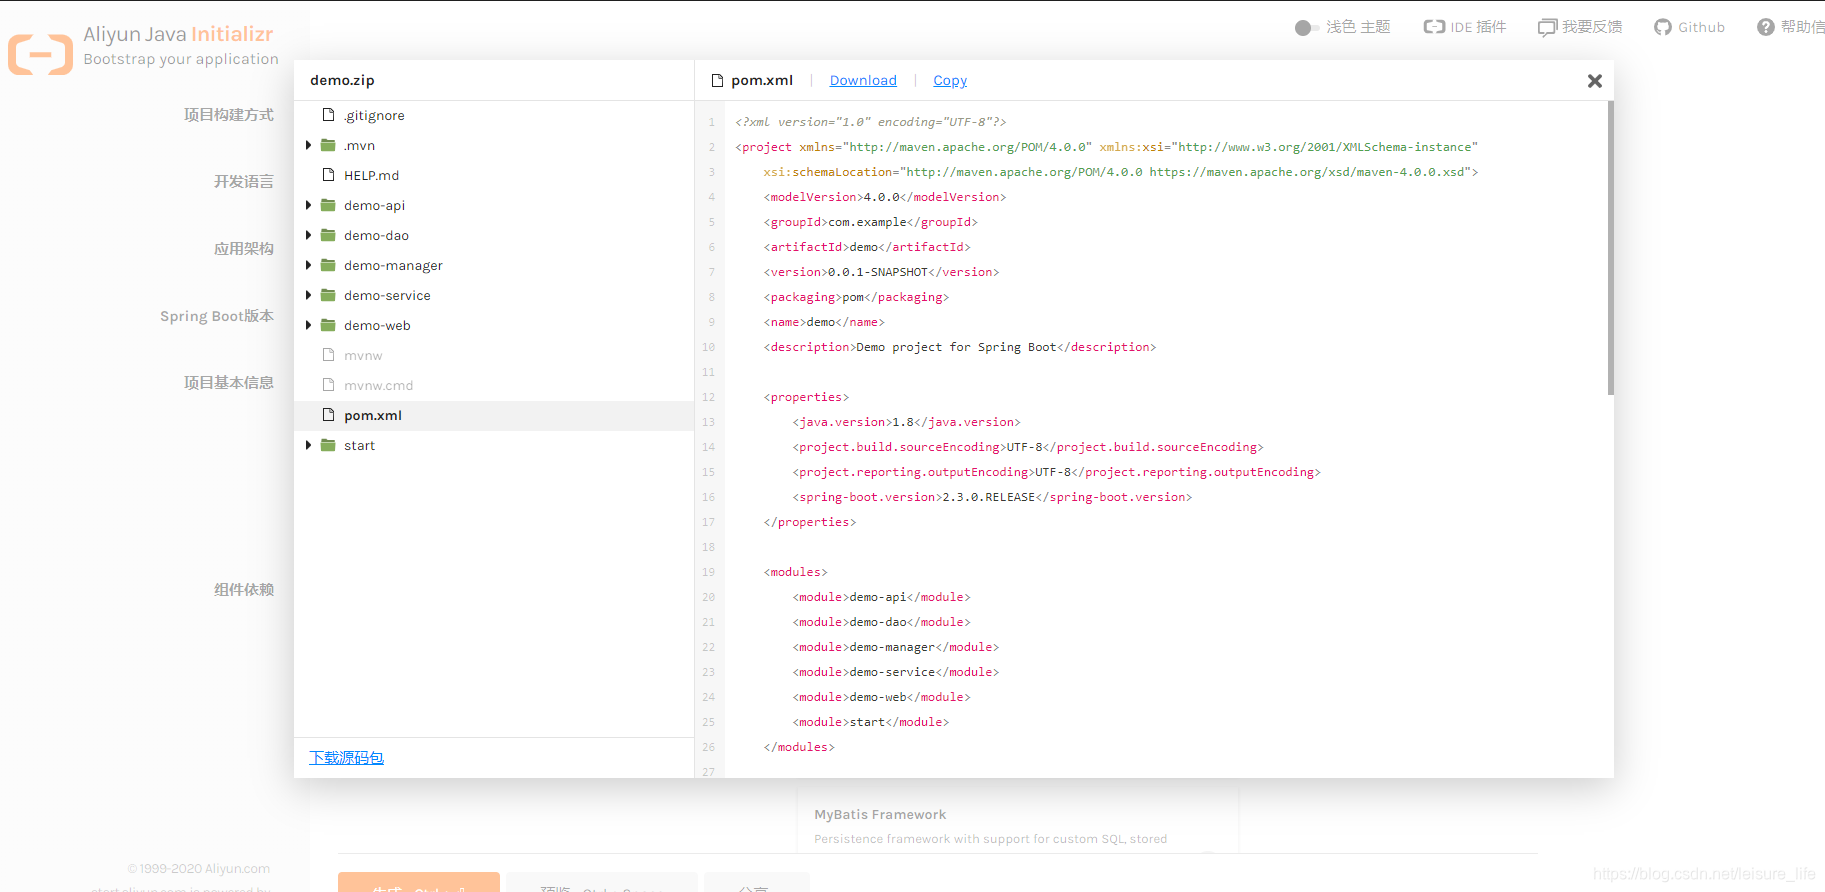Viewport: 1825px width, 892px height.
Task: Click the 下载源码包 download source link
Action: [346, 758]
